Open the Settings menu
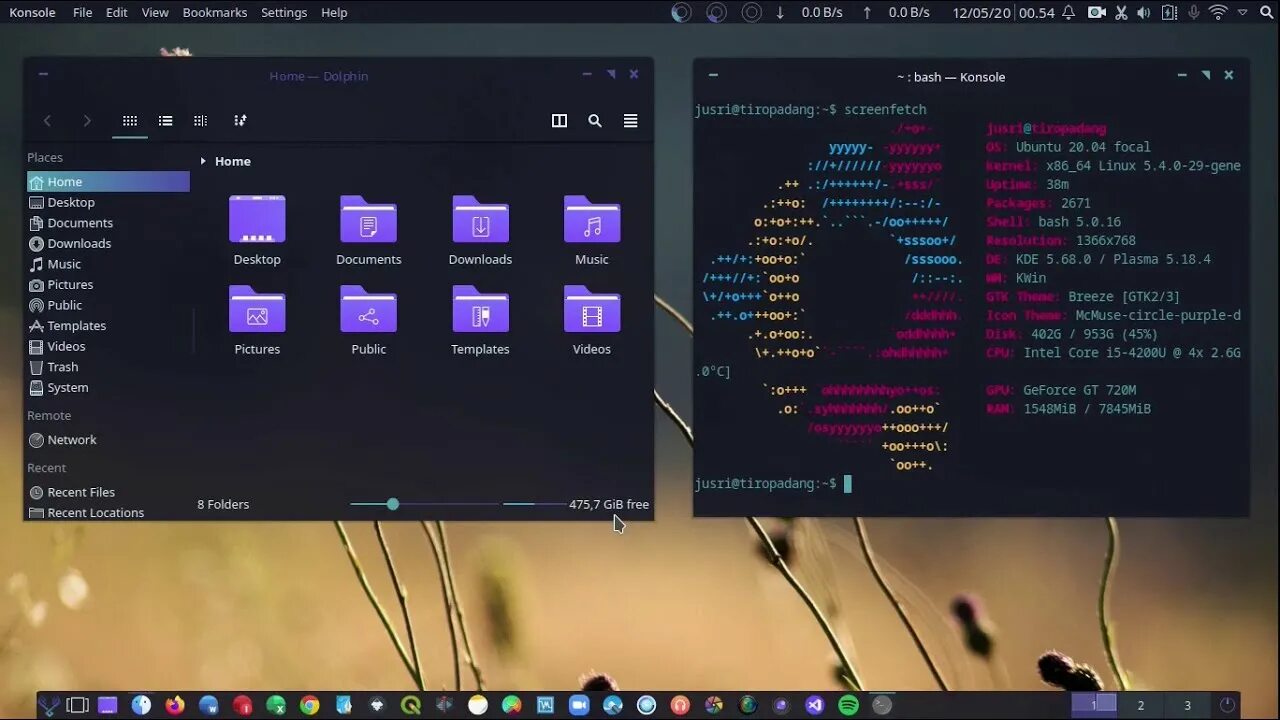The width and height of the screenshot is (1280, 720). (x=284, y=12)
